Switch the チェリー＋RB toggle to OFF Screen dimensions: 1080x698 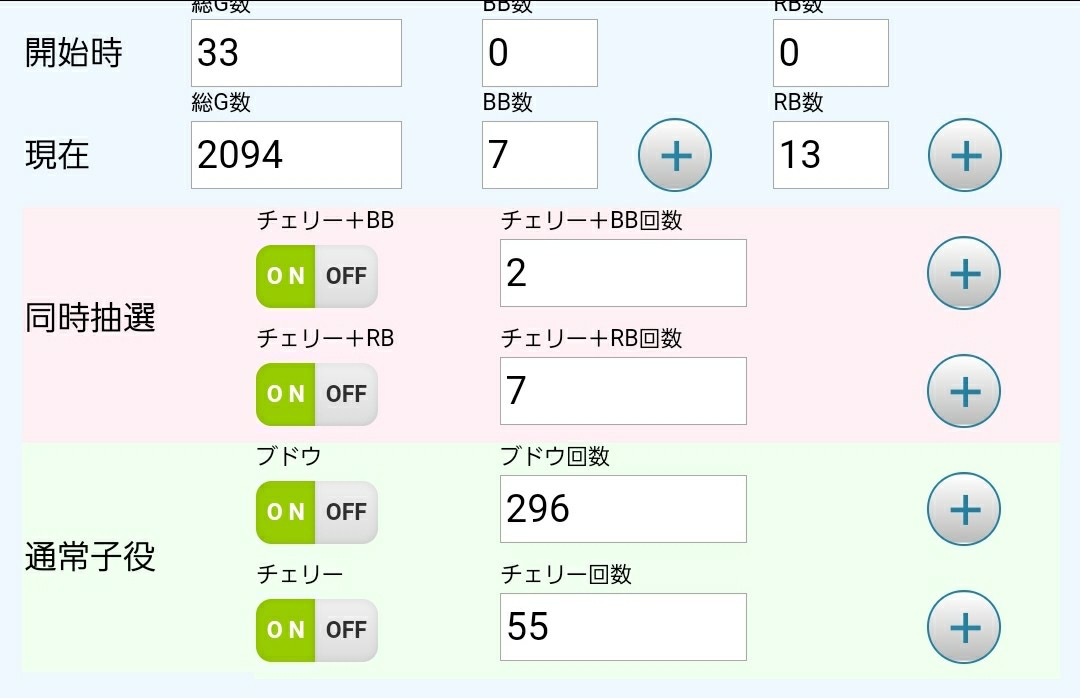(346, 394)
